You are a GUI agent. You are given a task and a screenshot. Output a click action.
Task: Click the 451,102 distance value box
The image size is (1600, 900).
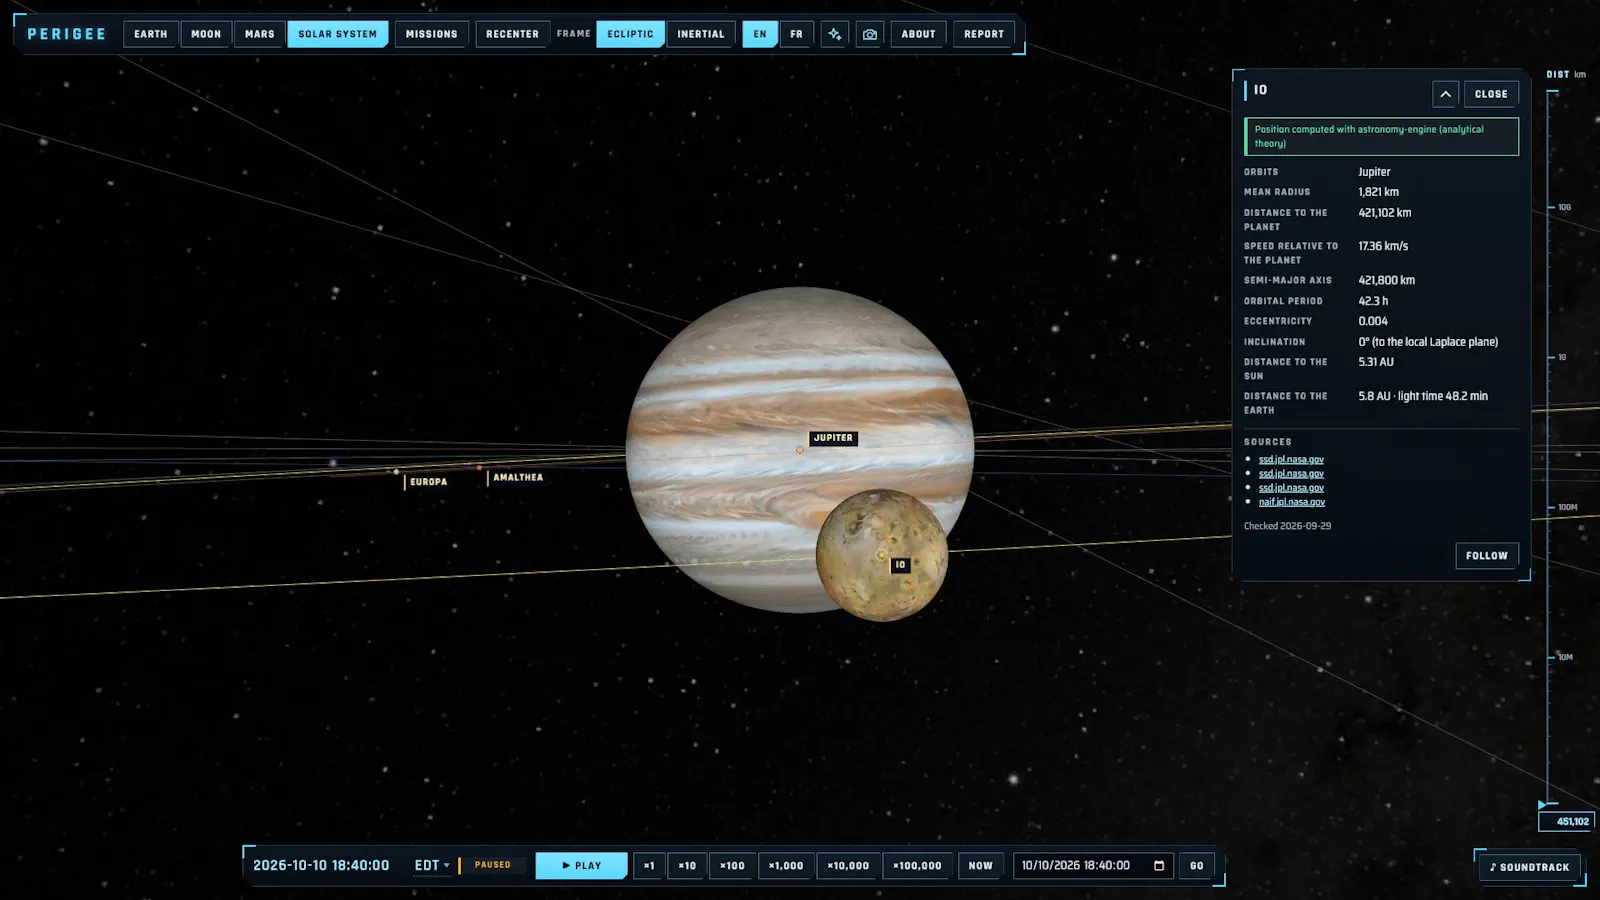[x=1566, y=822]
